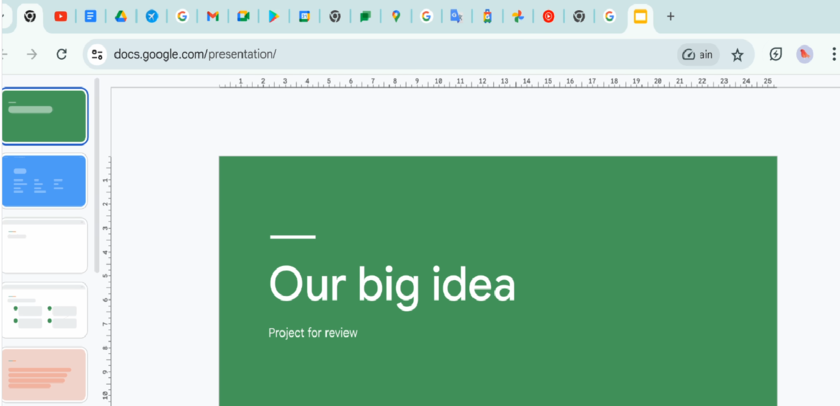
Task: Switch to the Google Maps tab
Action: [x=396, y=16]
